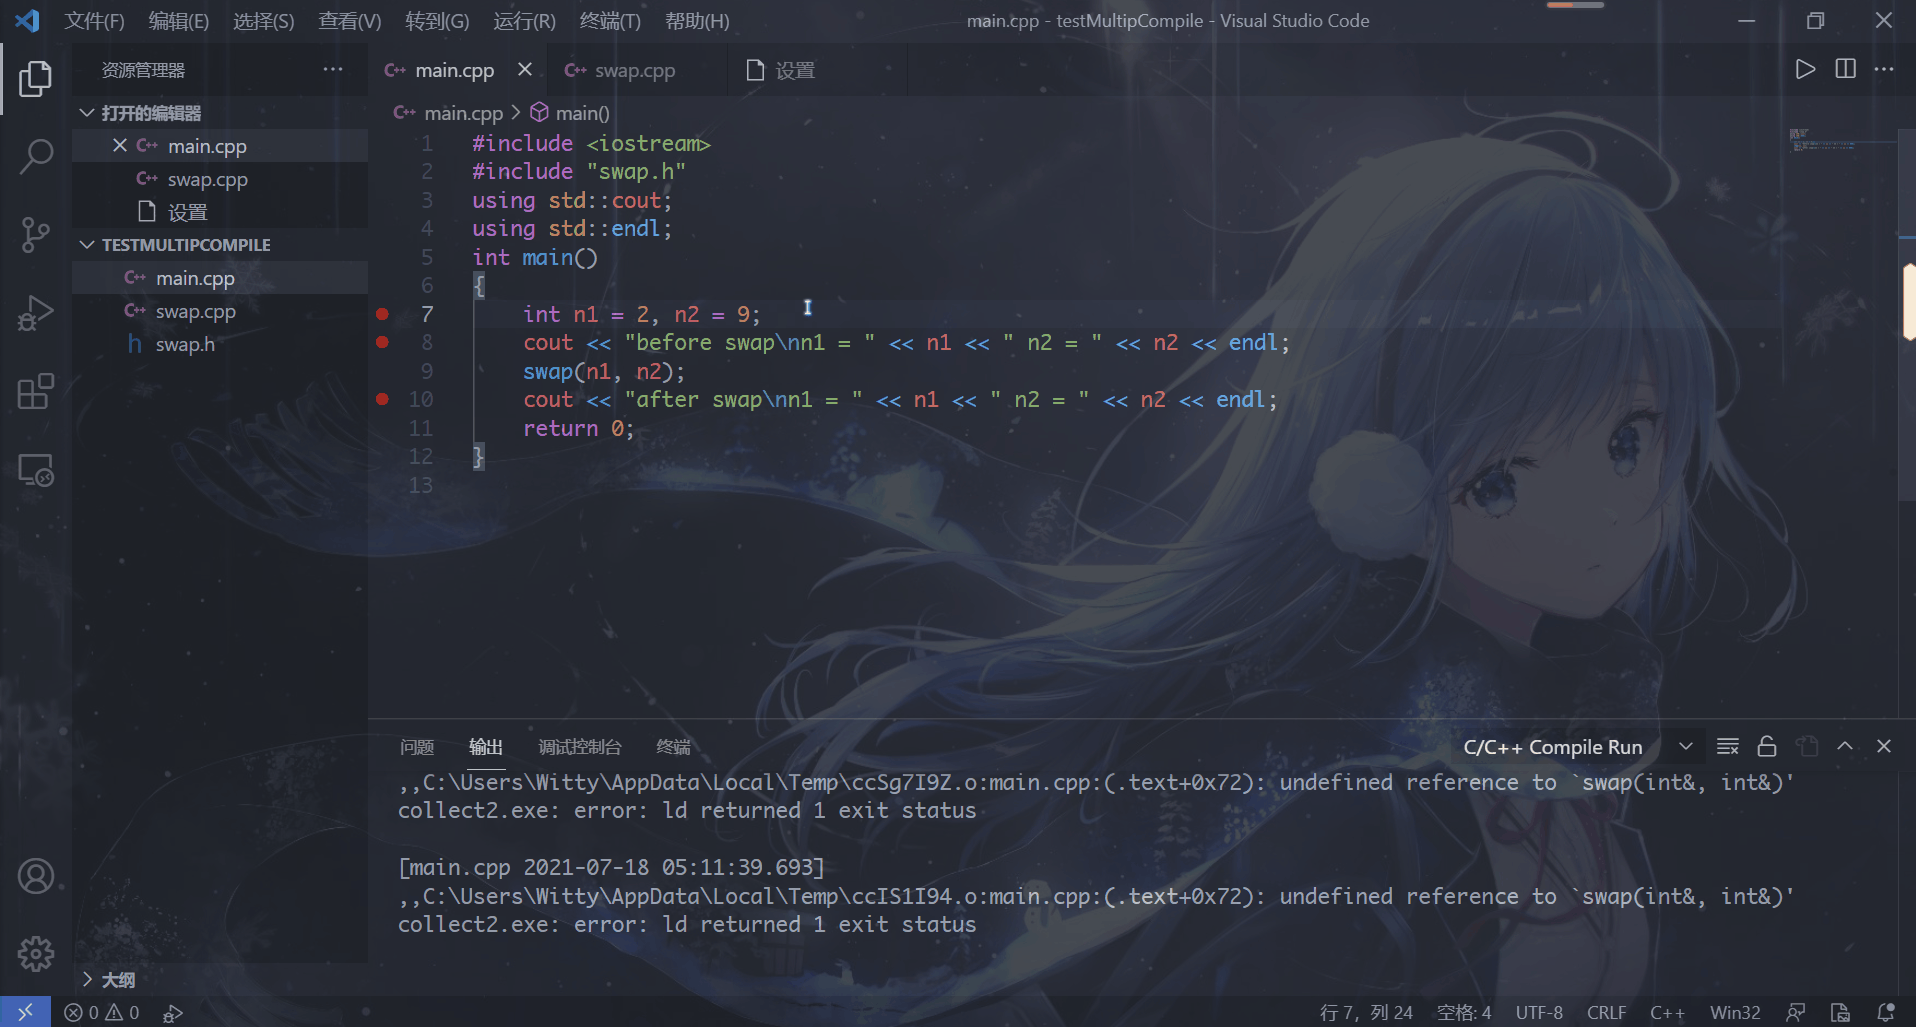1916x1027 pixels.
Task: Open output log file icon
Action: (x=1807, y=746)
